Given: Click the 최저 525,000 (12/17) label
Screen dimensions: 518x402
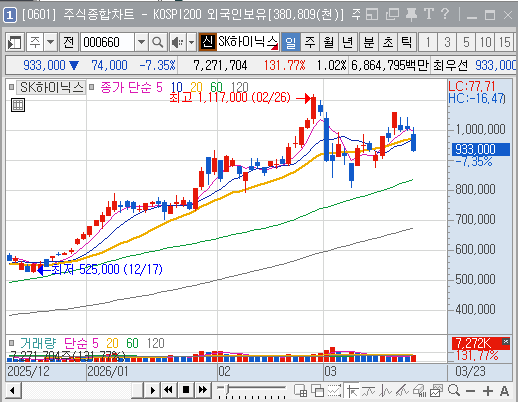Looking at the screenshot, I should click(107, 269).
